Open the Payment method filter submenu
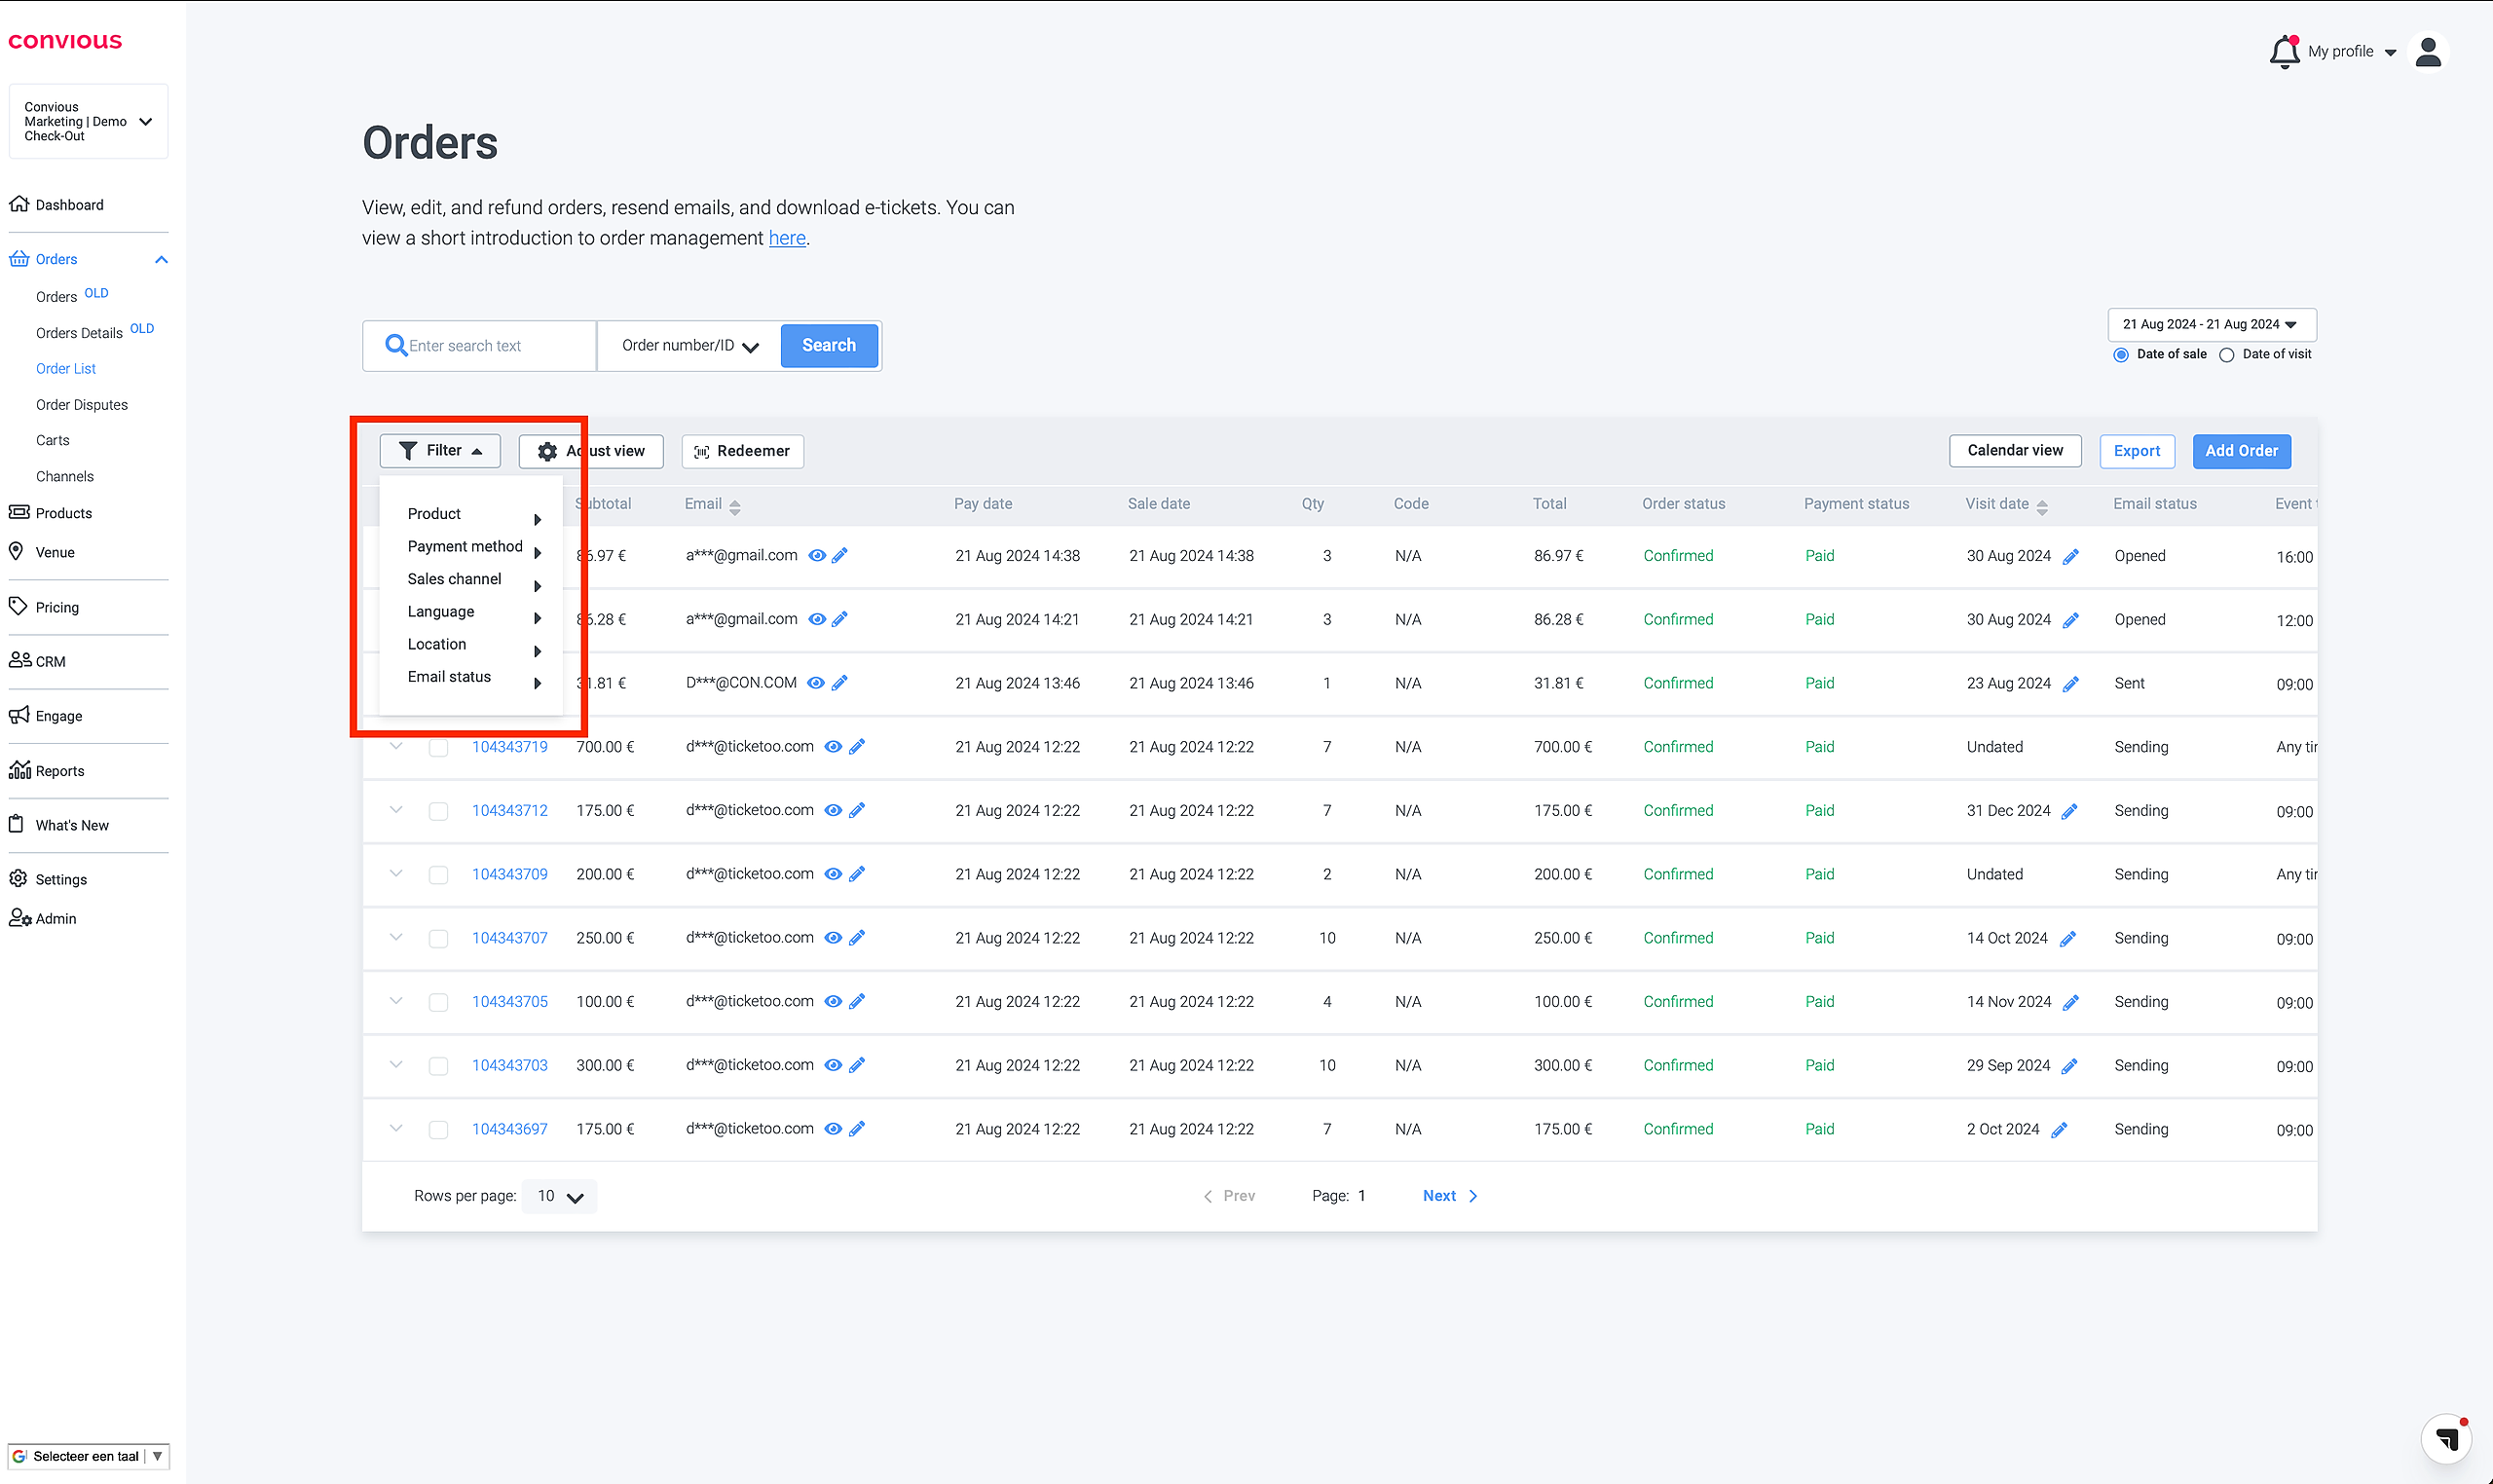The height and width of the screenshot is (1484, 2493). pyautogui.click(x=465, y=546)
